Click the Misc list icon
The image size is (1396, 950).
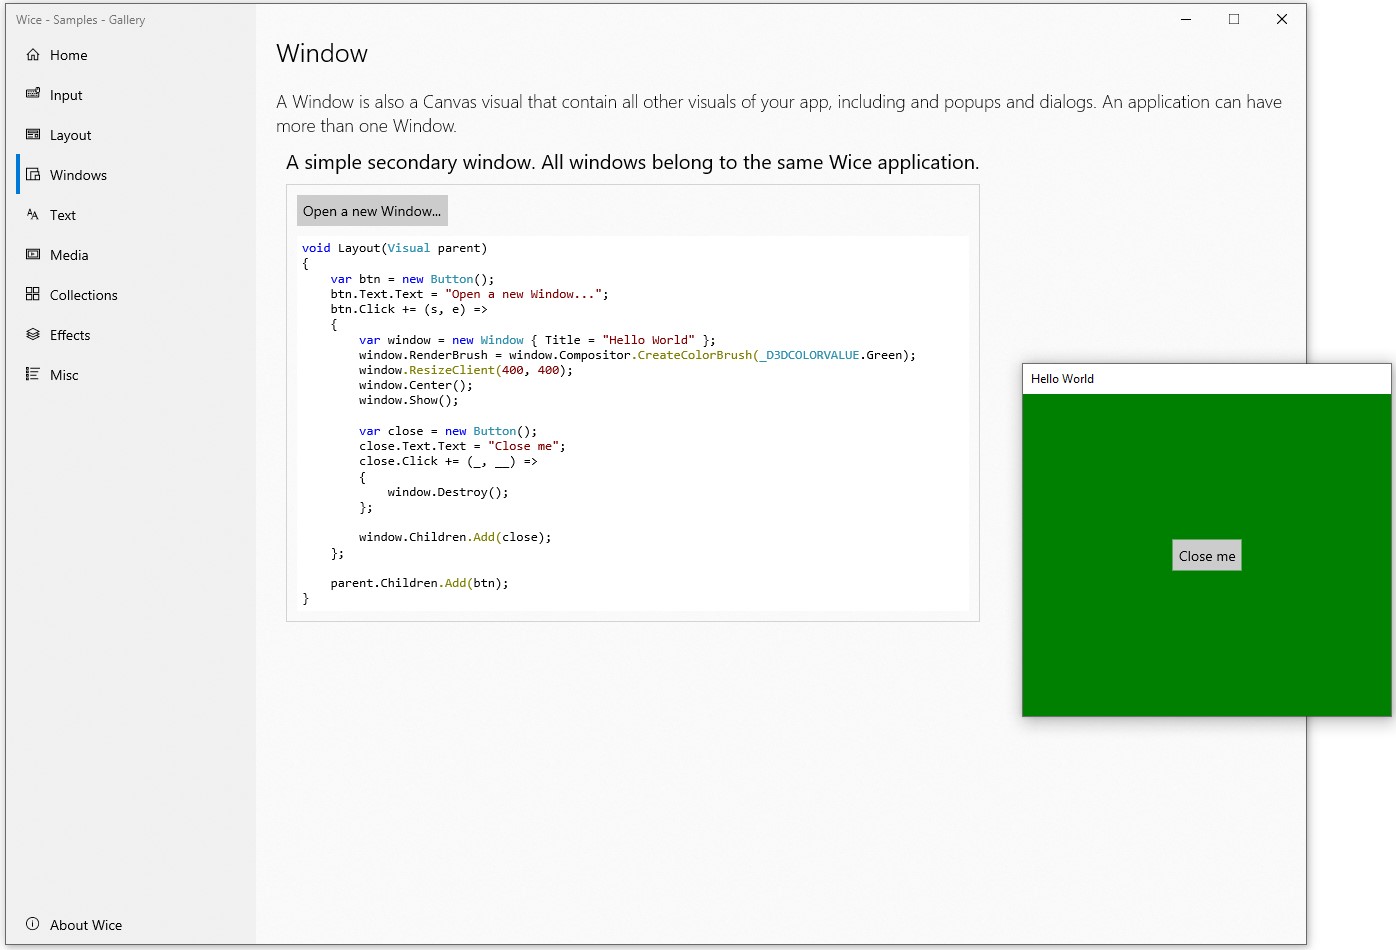point(33,374)
